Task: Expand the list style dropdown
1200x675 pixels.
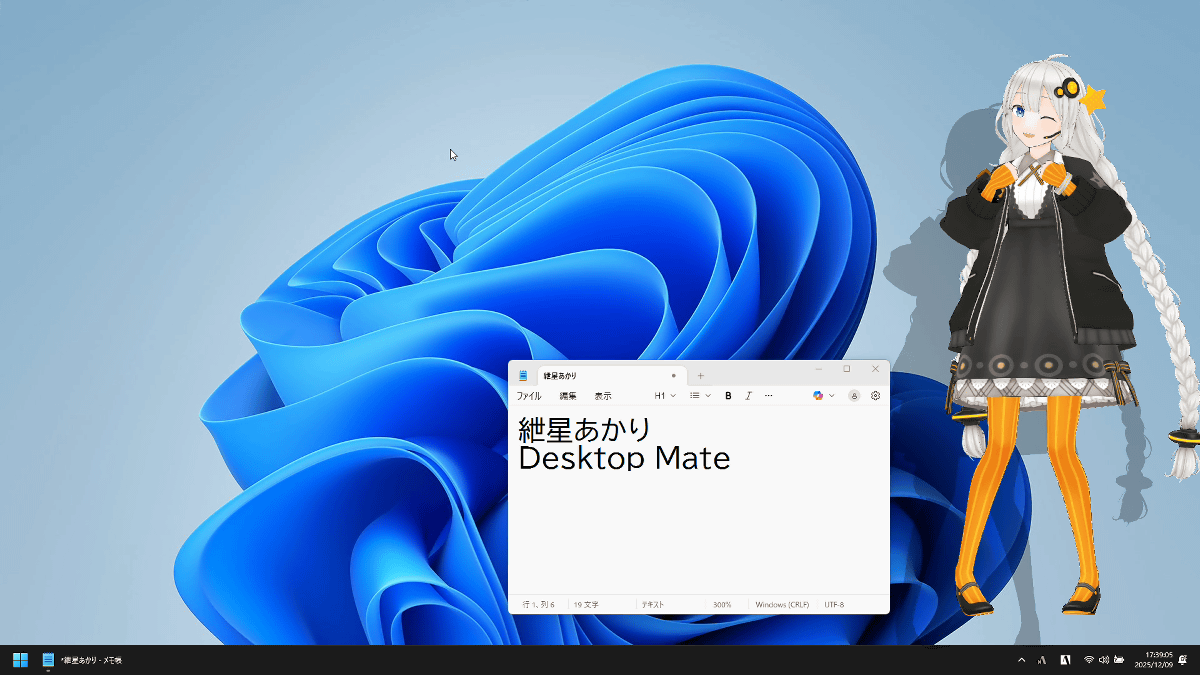Action: point(700,396)
